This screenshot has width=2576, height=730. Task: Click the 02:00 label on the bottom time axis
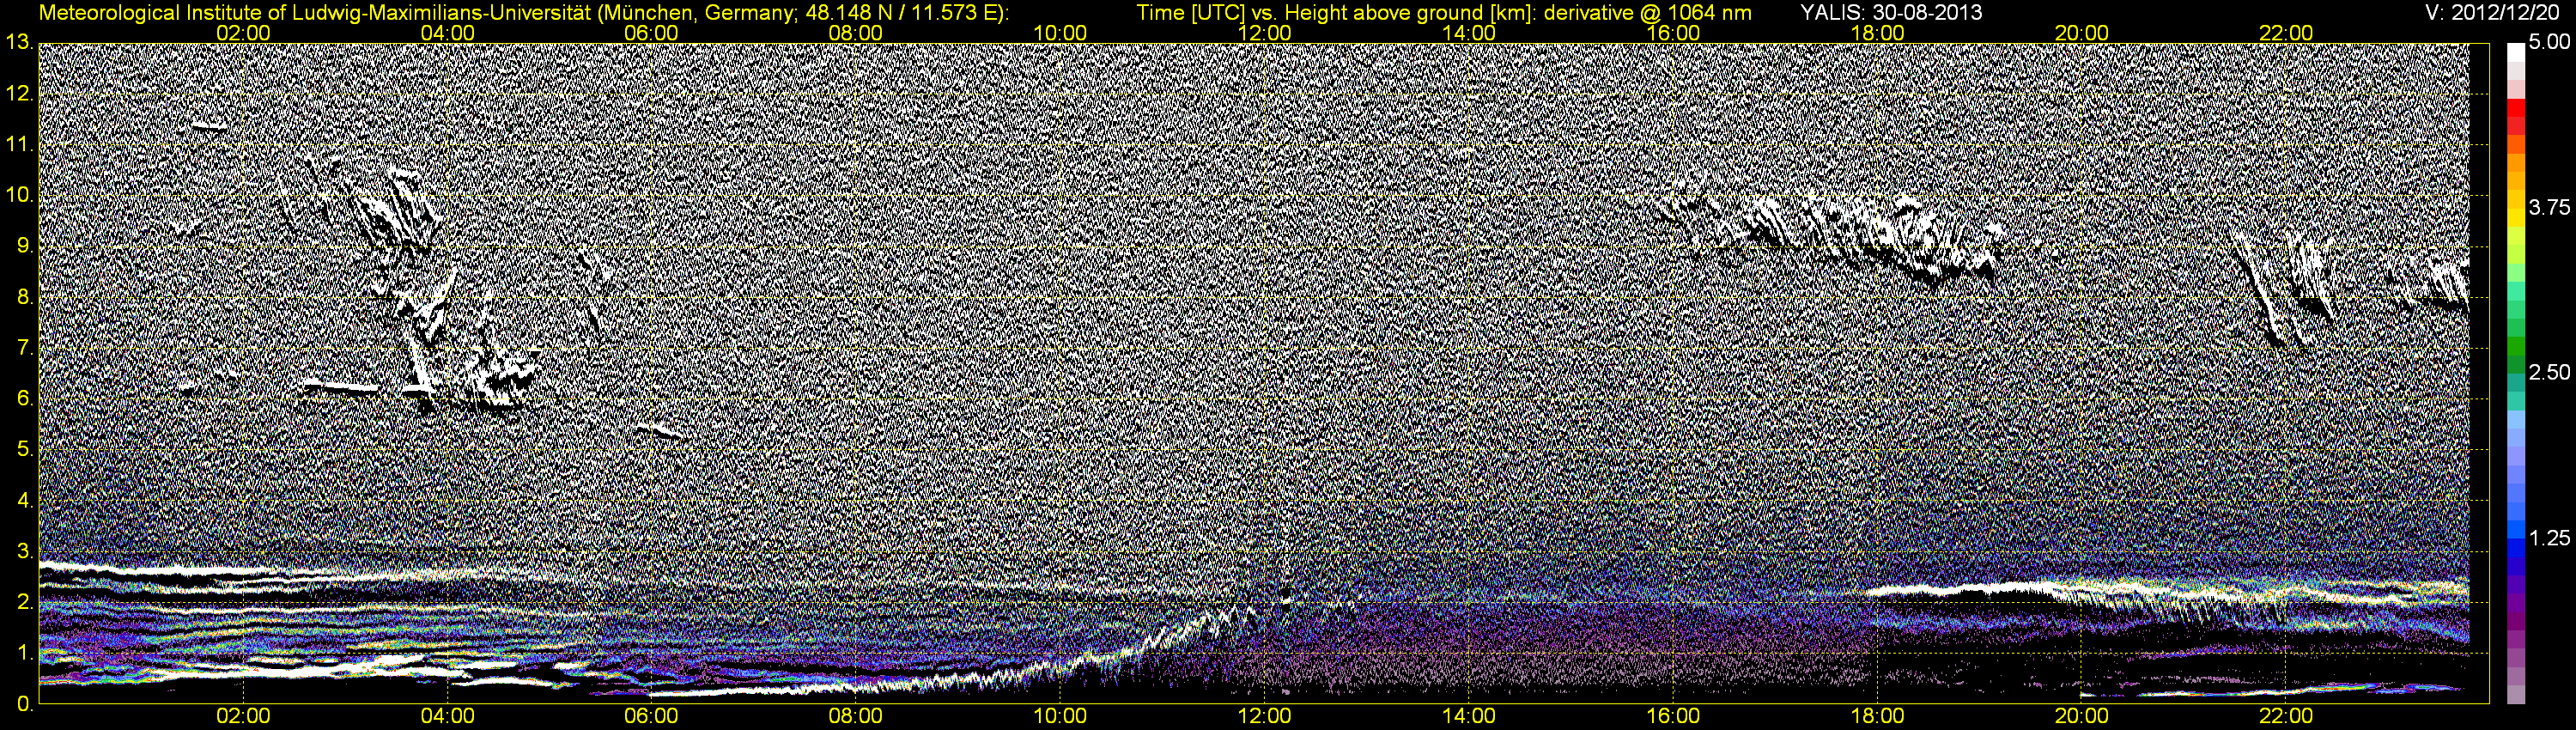[243, 717]
